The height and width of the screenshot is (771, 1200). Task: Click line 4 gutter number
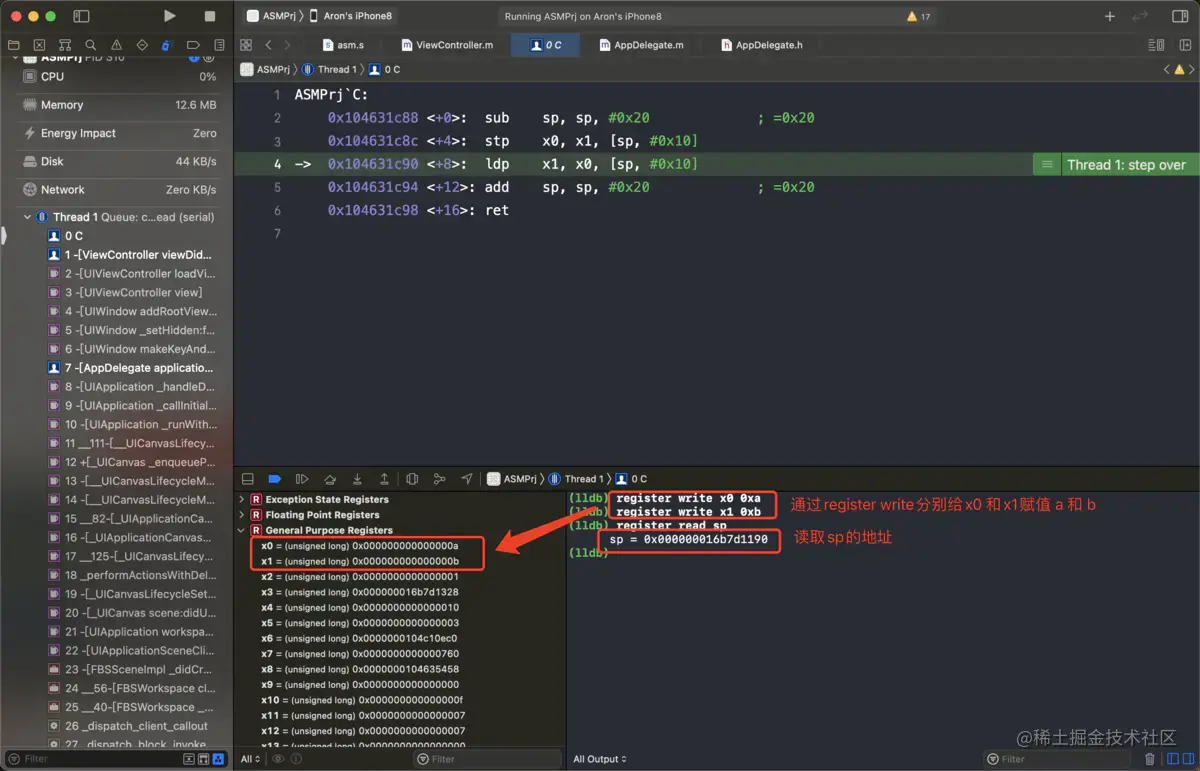coord(277,164)
